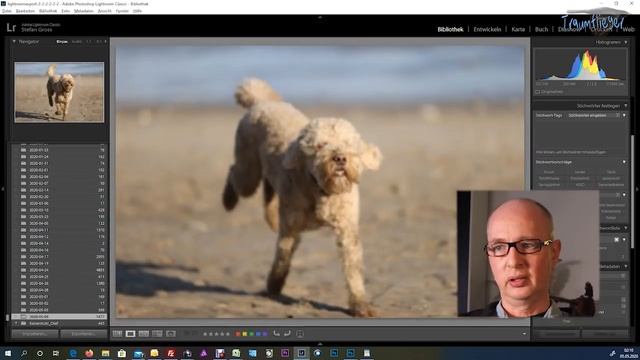The image size is (640, 360).
Task: Open Task View on taskbar
Action: click(x=56, y=353)
